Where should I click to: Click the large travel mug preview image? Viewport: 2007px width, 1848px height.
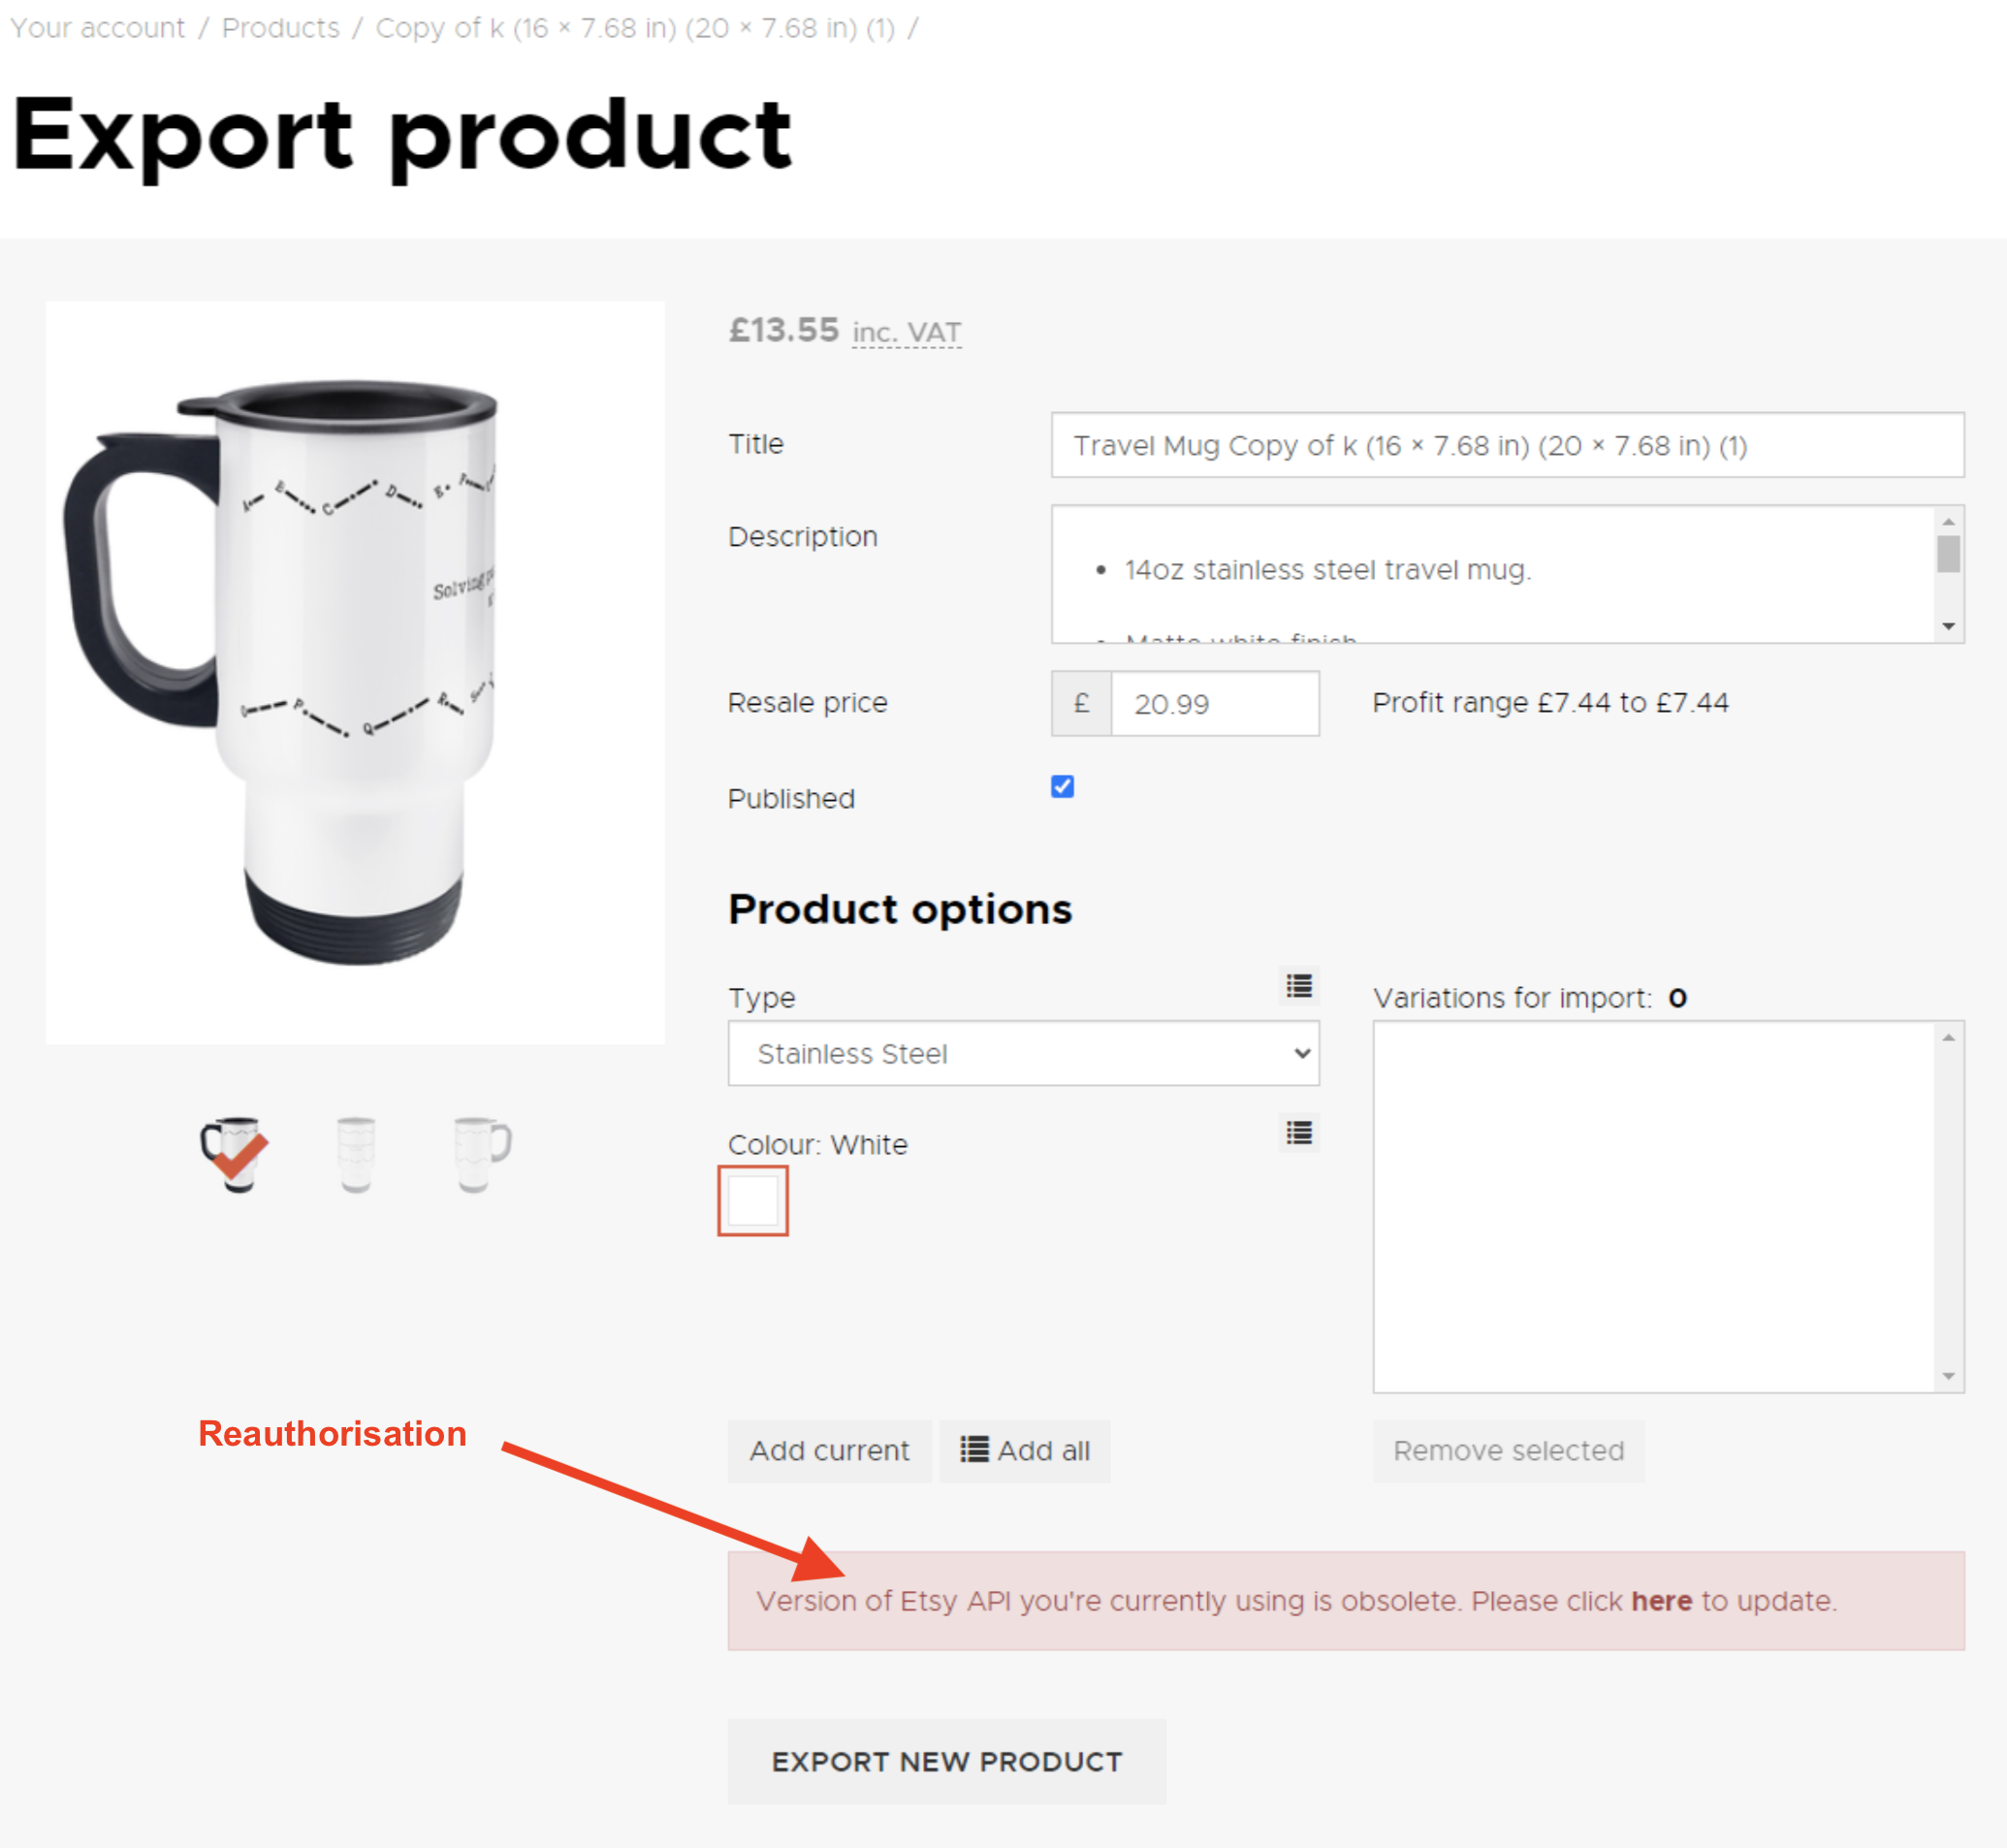tap(355, 673)
